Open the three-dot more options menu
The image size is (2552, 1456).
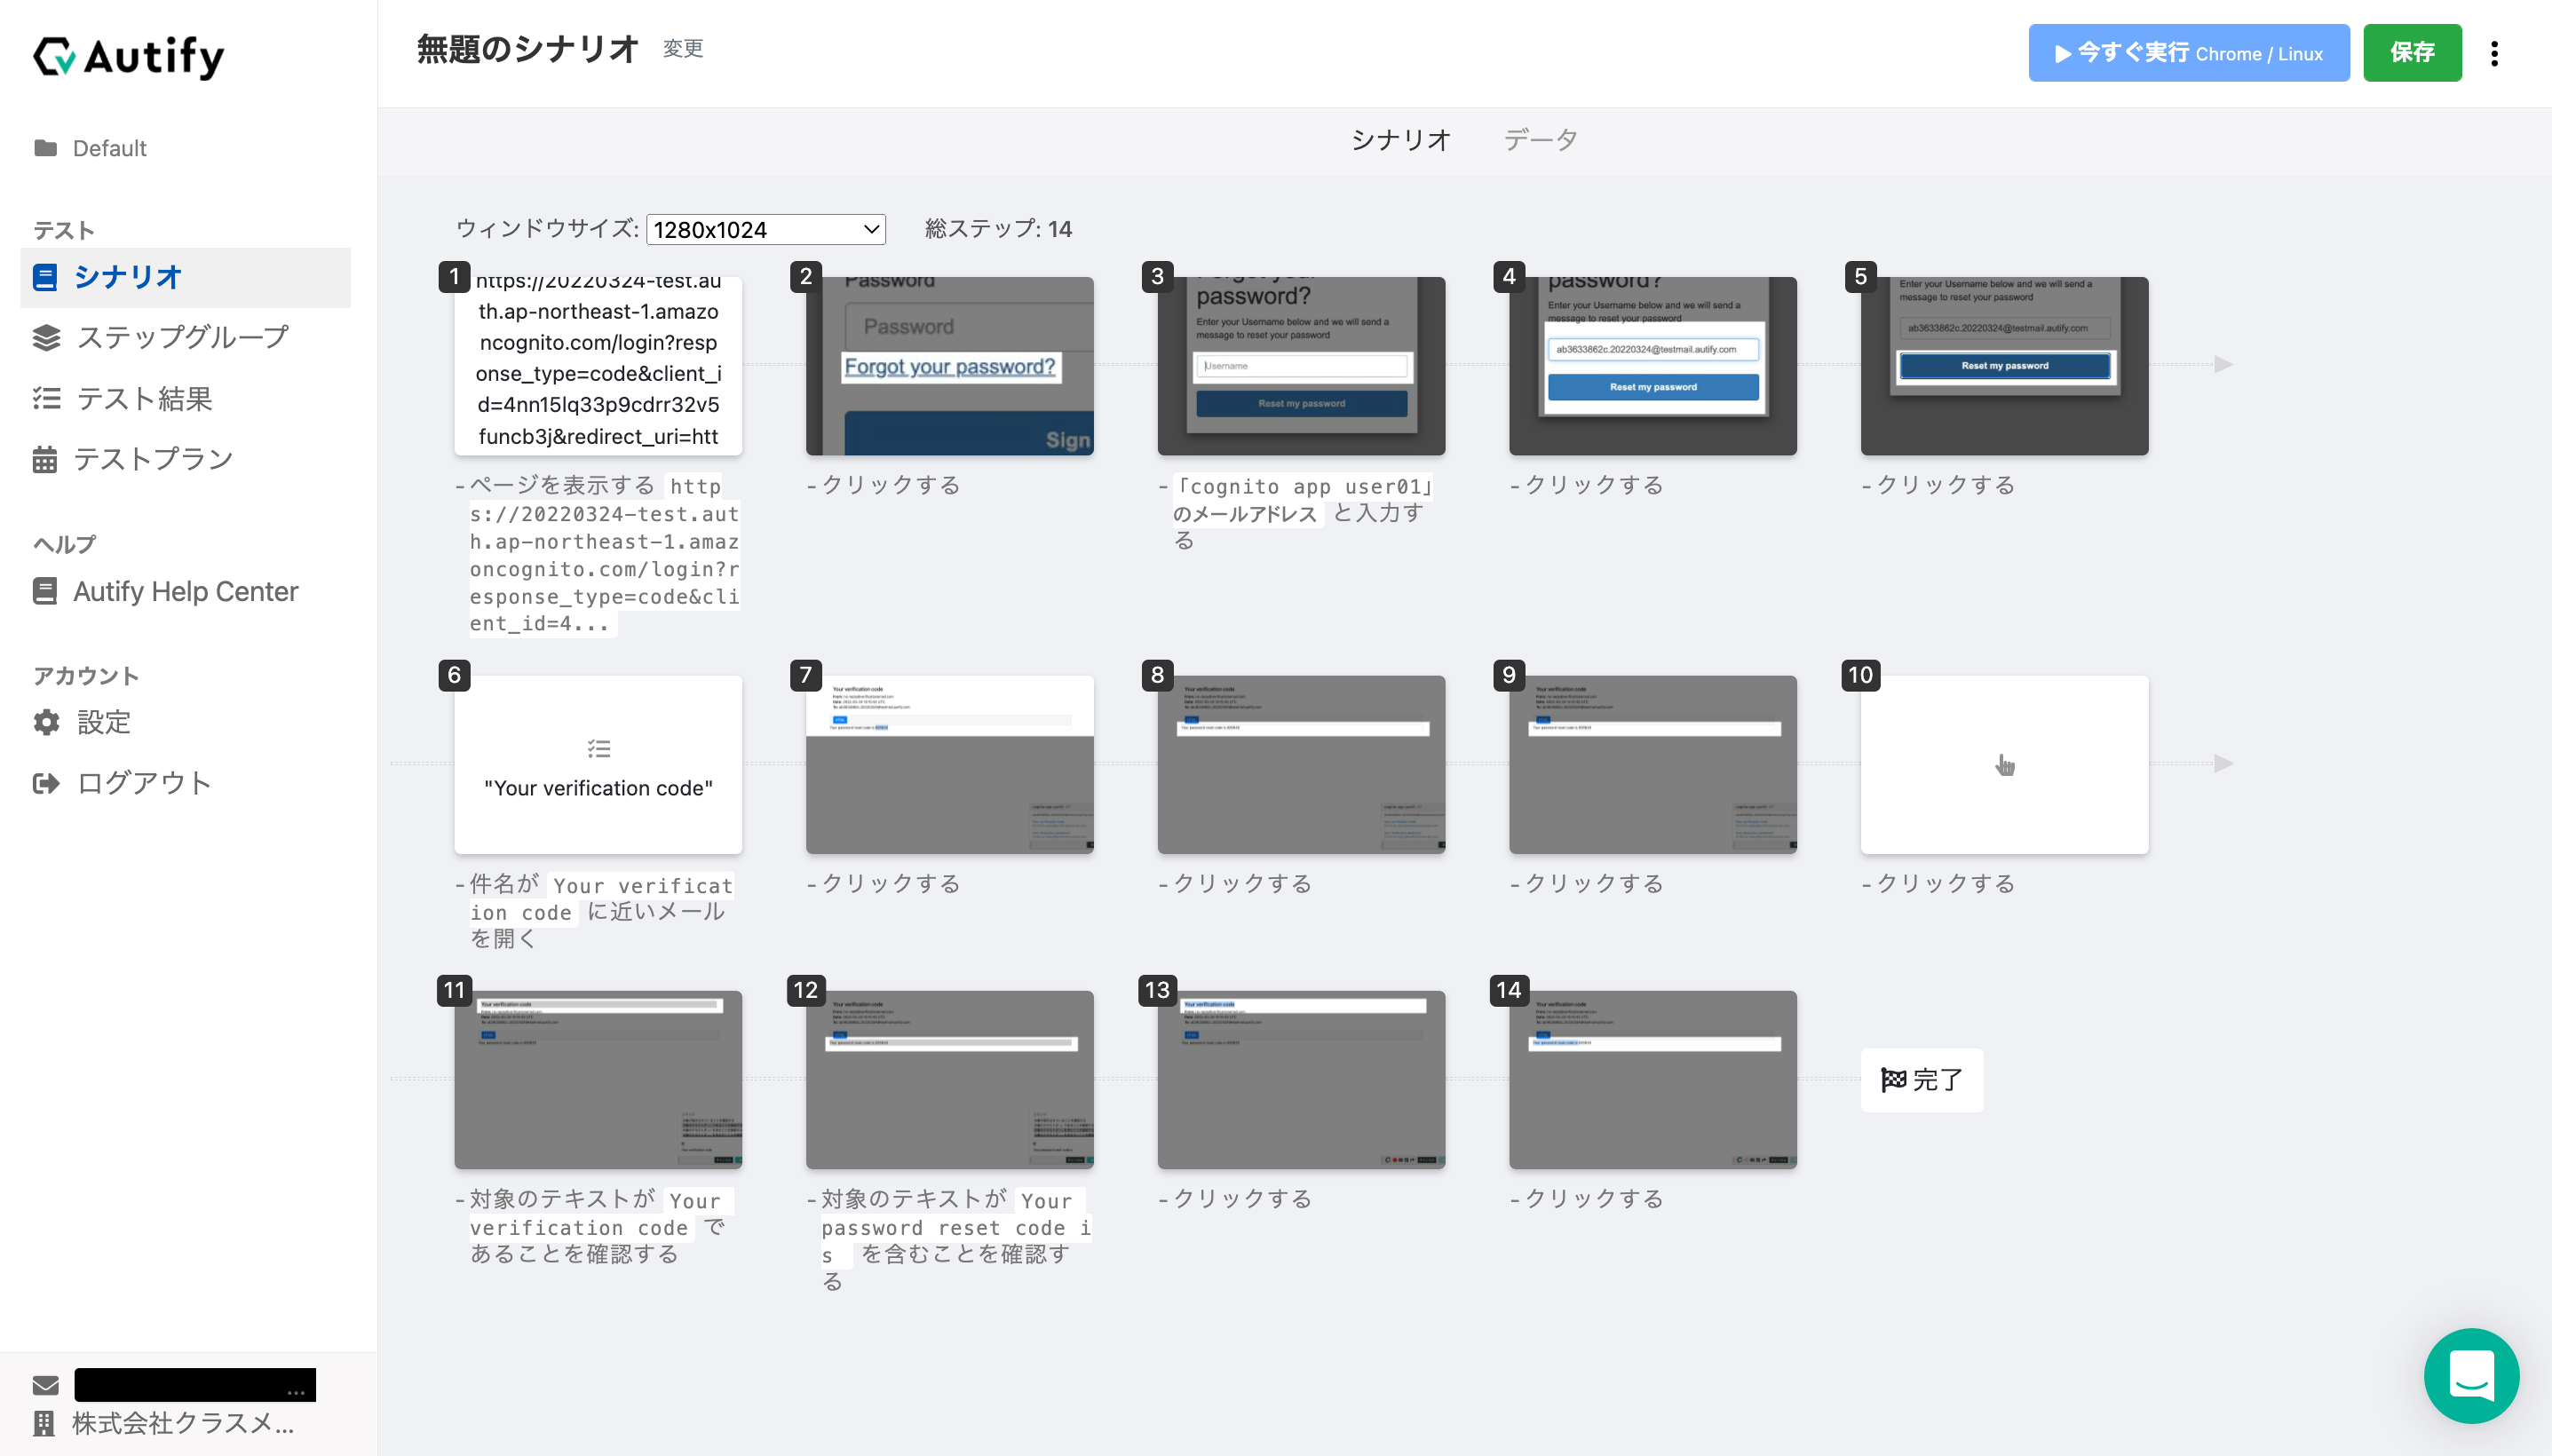[x=2494, y=53]
